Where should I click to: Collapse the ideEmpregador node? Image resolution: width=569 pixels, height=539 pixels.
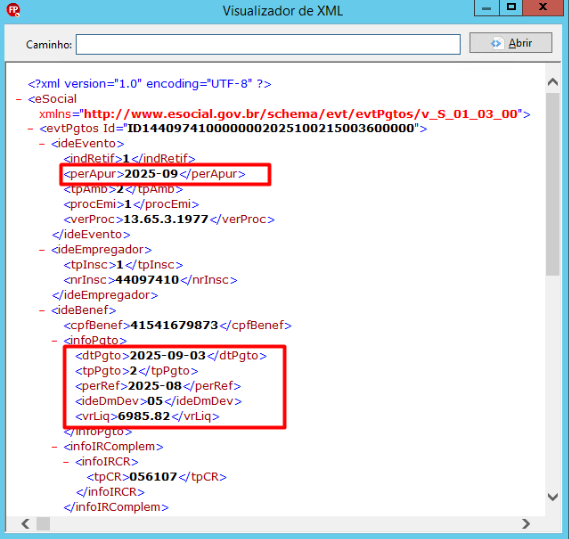pyautogui.click(x=42, y=250)
